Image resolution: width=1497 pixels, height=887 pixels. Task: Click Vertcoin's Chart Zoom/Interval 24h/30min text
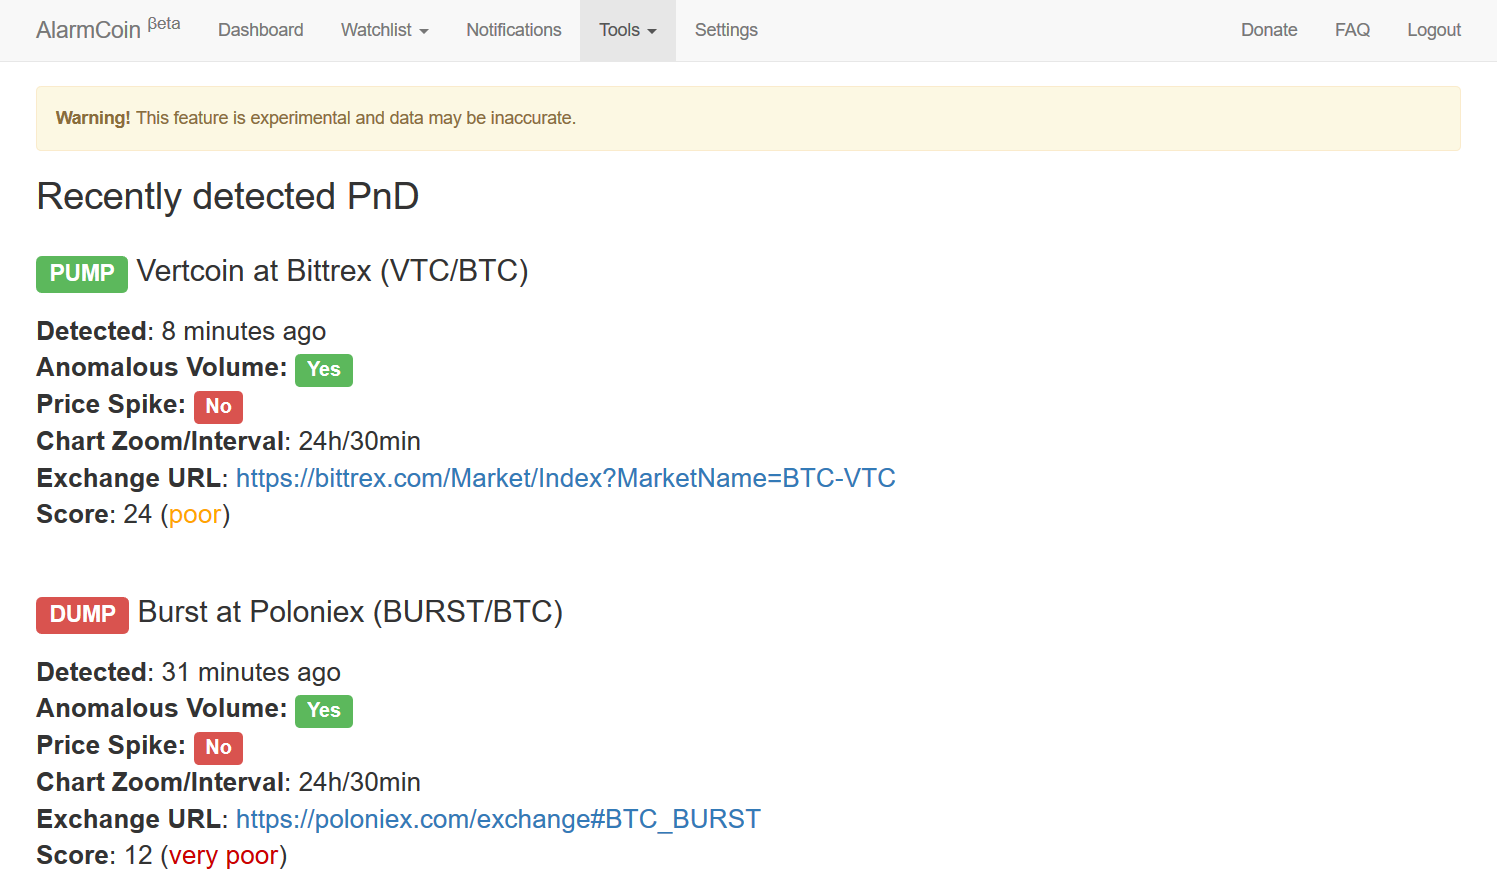229,441
